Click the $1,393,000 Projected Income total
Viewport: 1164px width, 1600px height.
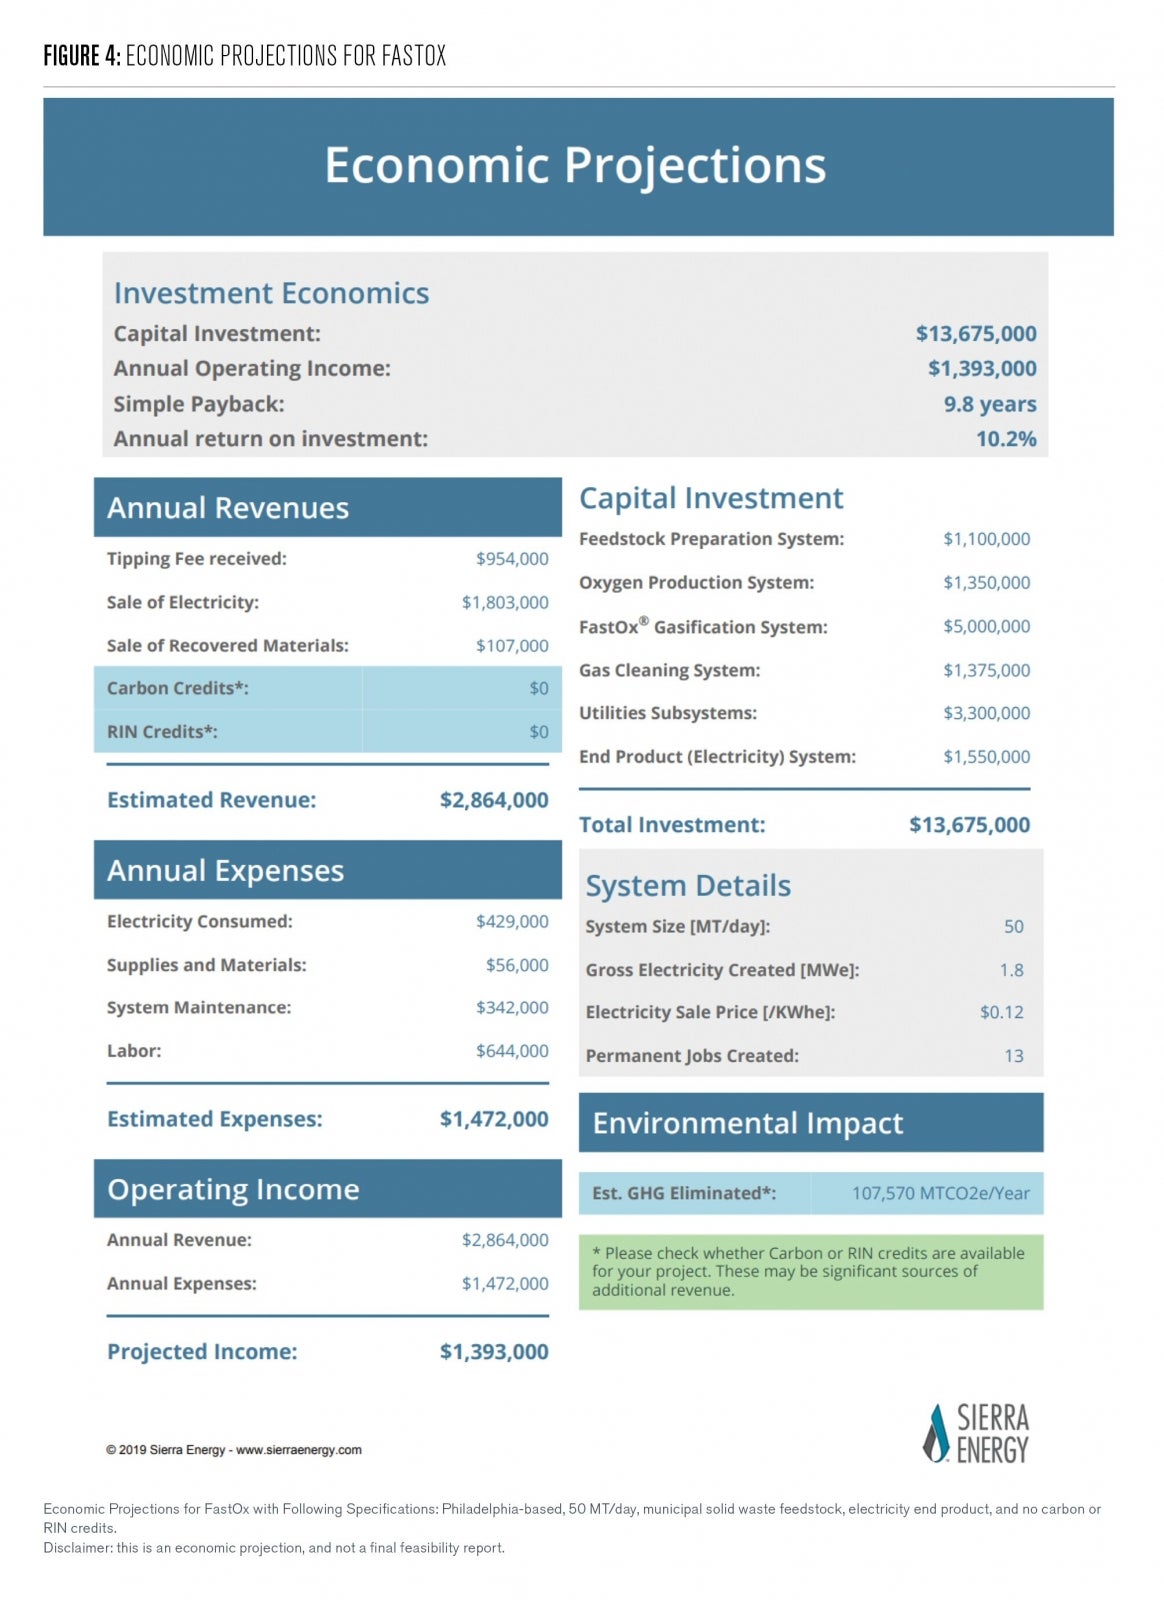[494, 1352]
